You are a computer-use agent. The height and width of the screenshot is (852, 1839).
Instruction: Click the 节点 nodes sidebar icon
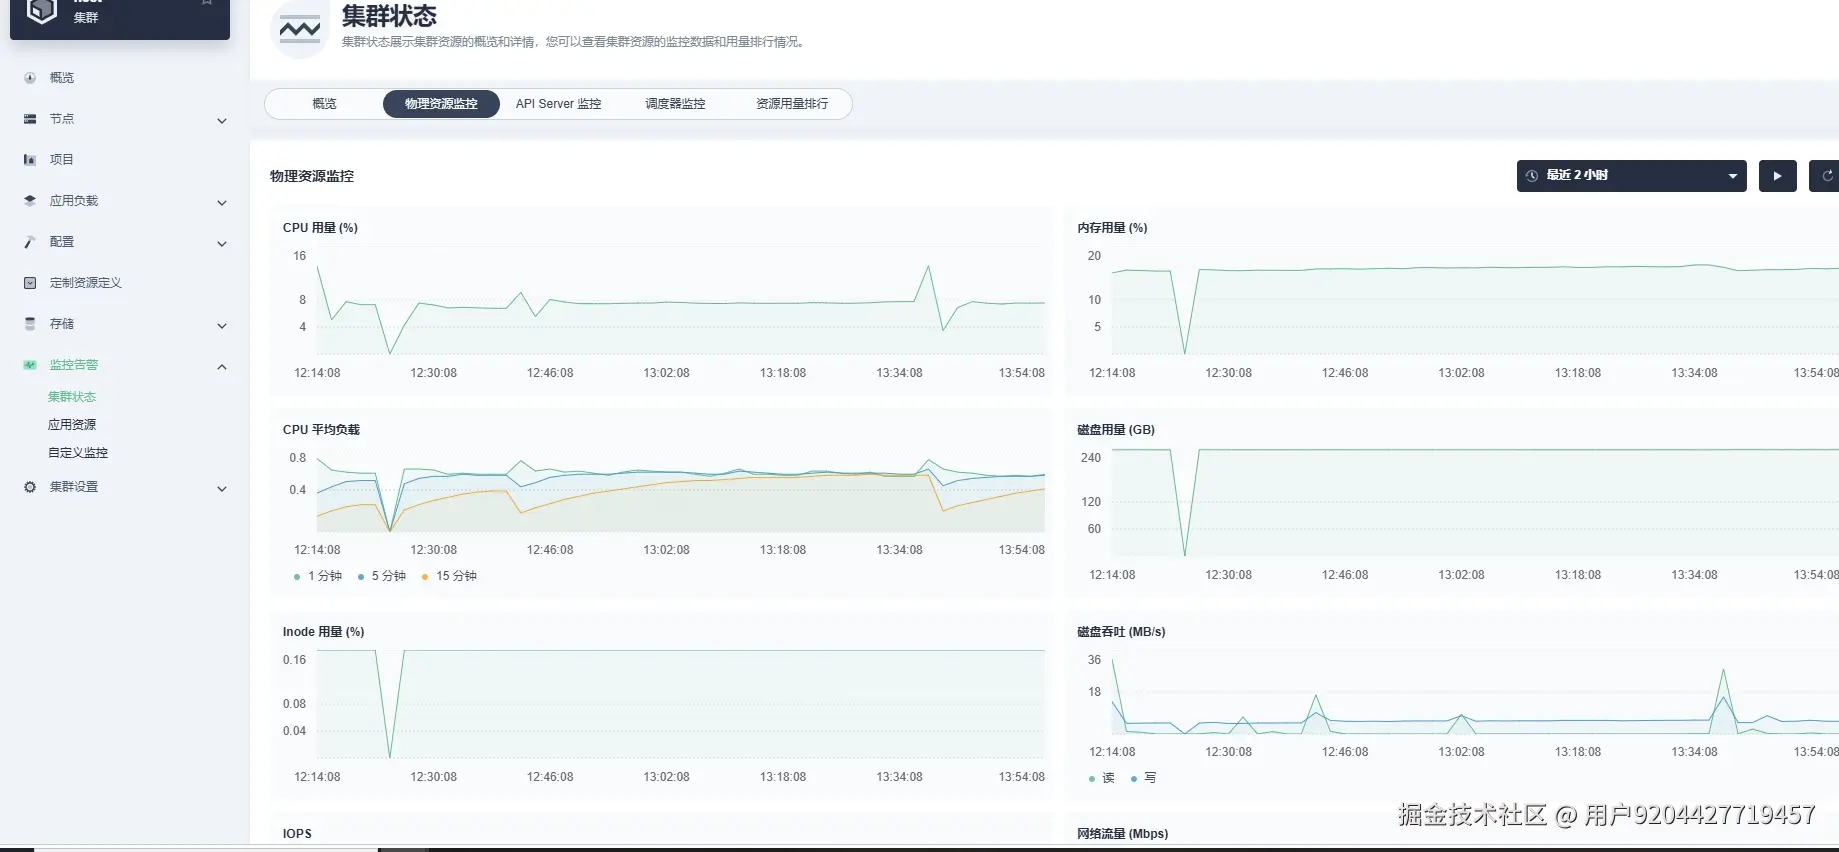(30, 119)
